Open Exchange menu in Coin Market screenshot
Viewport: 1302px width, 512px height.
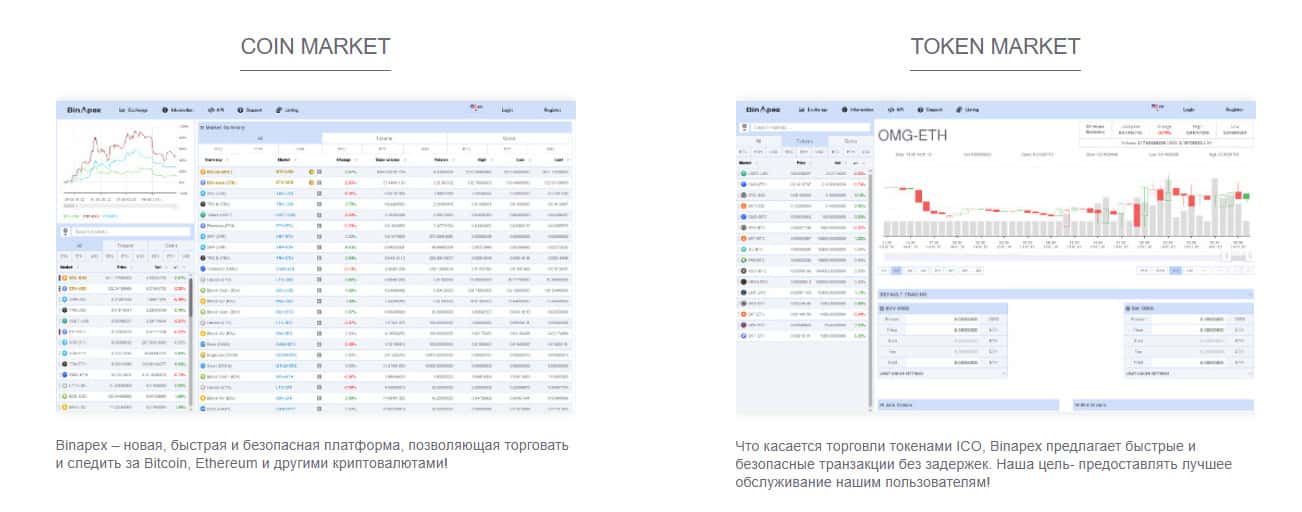tap(133, 109)
